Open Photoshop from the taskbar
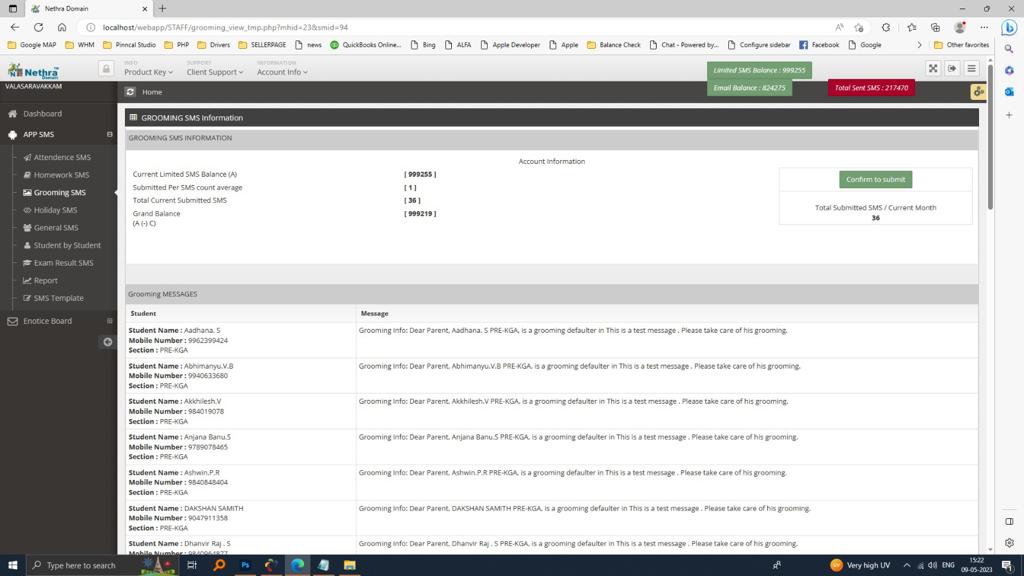The height and width of the screenshot is (576, 1024). pyautogui.click(x=246, y=565)
